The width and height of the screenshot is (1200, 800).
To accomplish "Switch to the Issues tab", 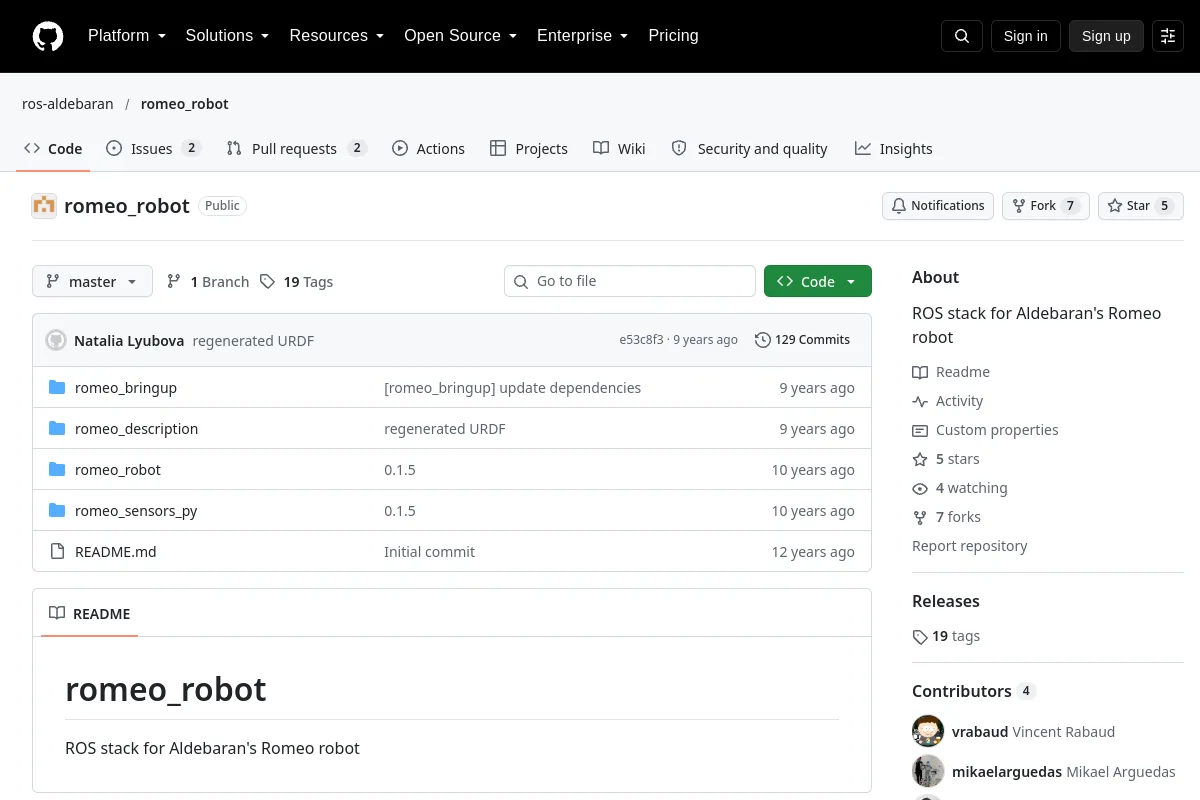I will [x=154, y=149].
